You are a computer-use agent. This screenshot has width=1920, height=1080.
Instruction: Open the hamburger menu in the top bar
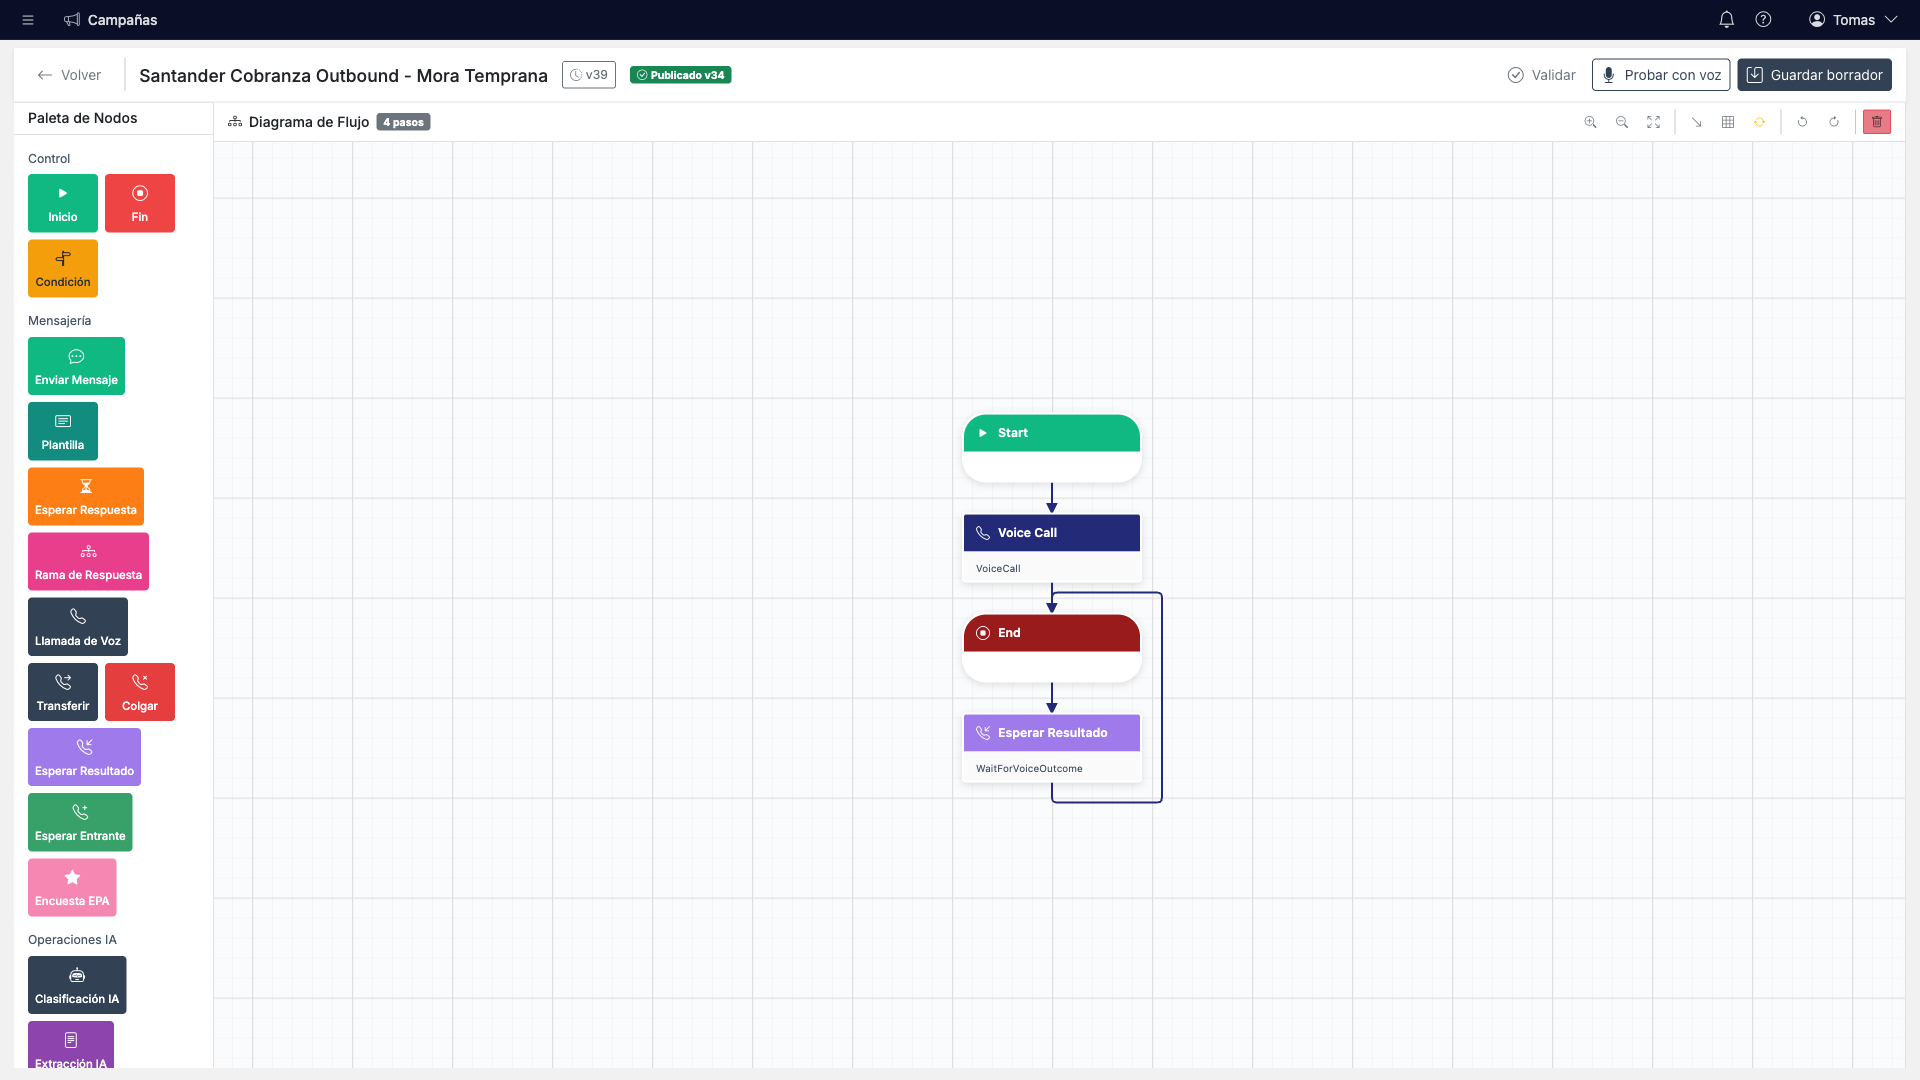(x=28, y=20)
